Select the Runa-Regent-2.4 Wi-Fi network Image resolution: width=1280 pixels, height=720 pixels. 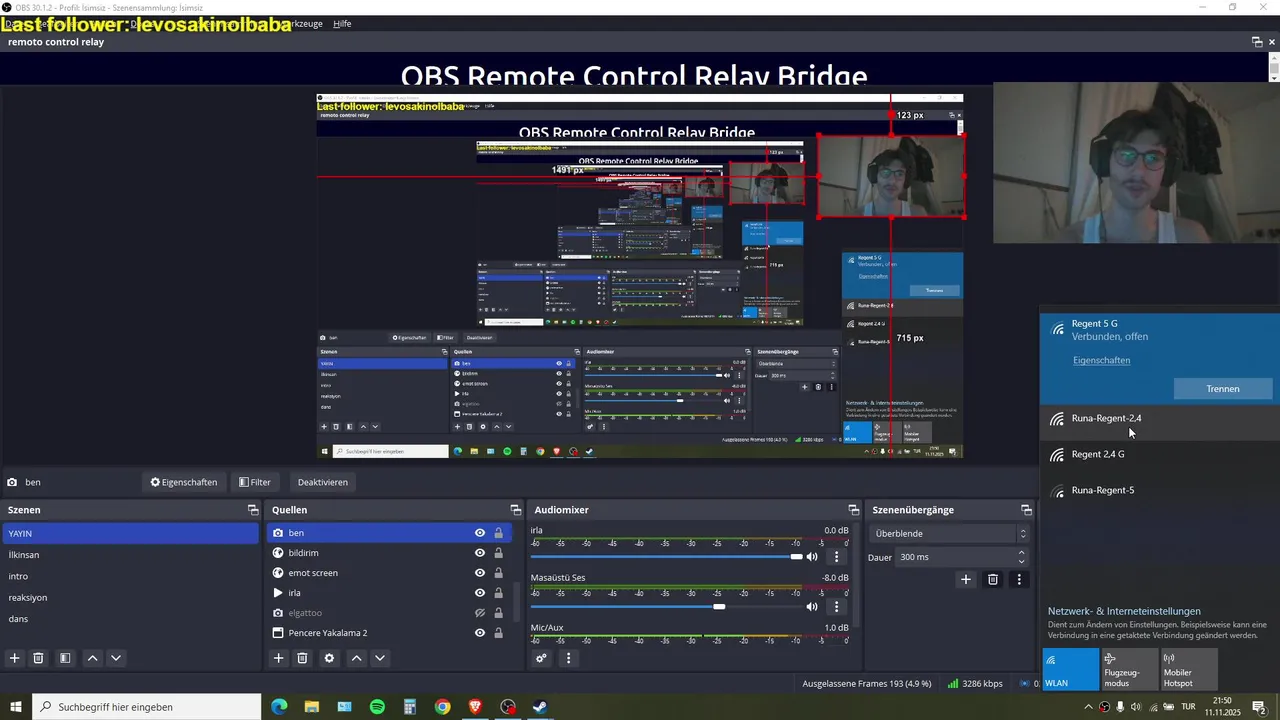(x=1160, y=419)
